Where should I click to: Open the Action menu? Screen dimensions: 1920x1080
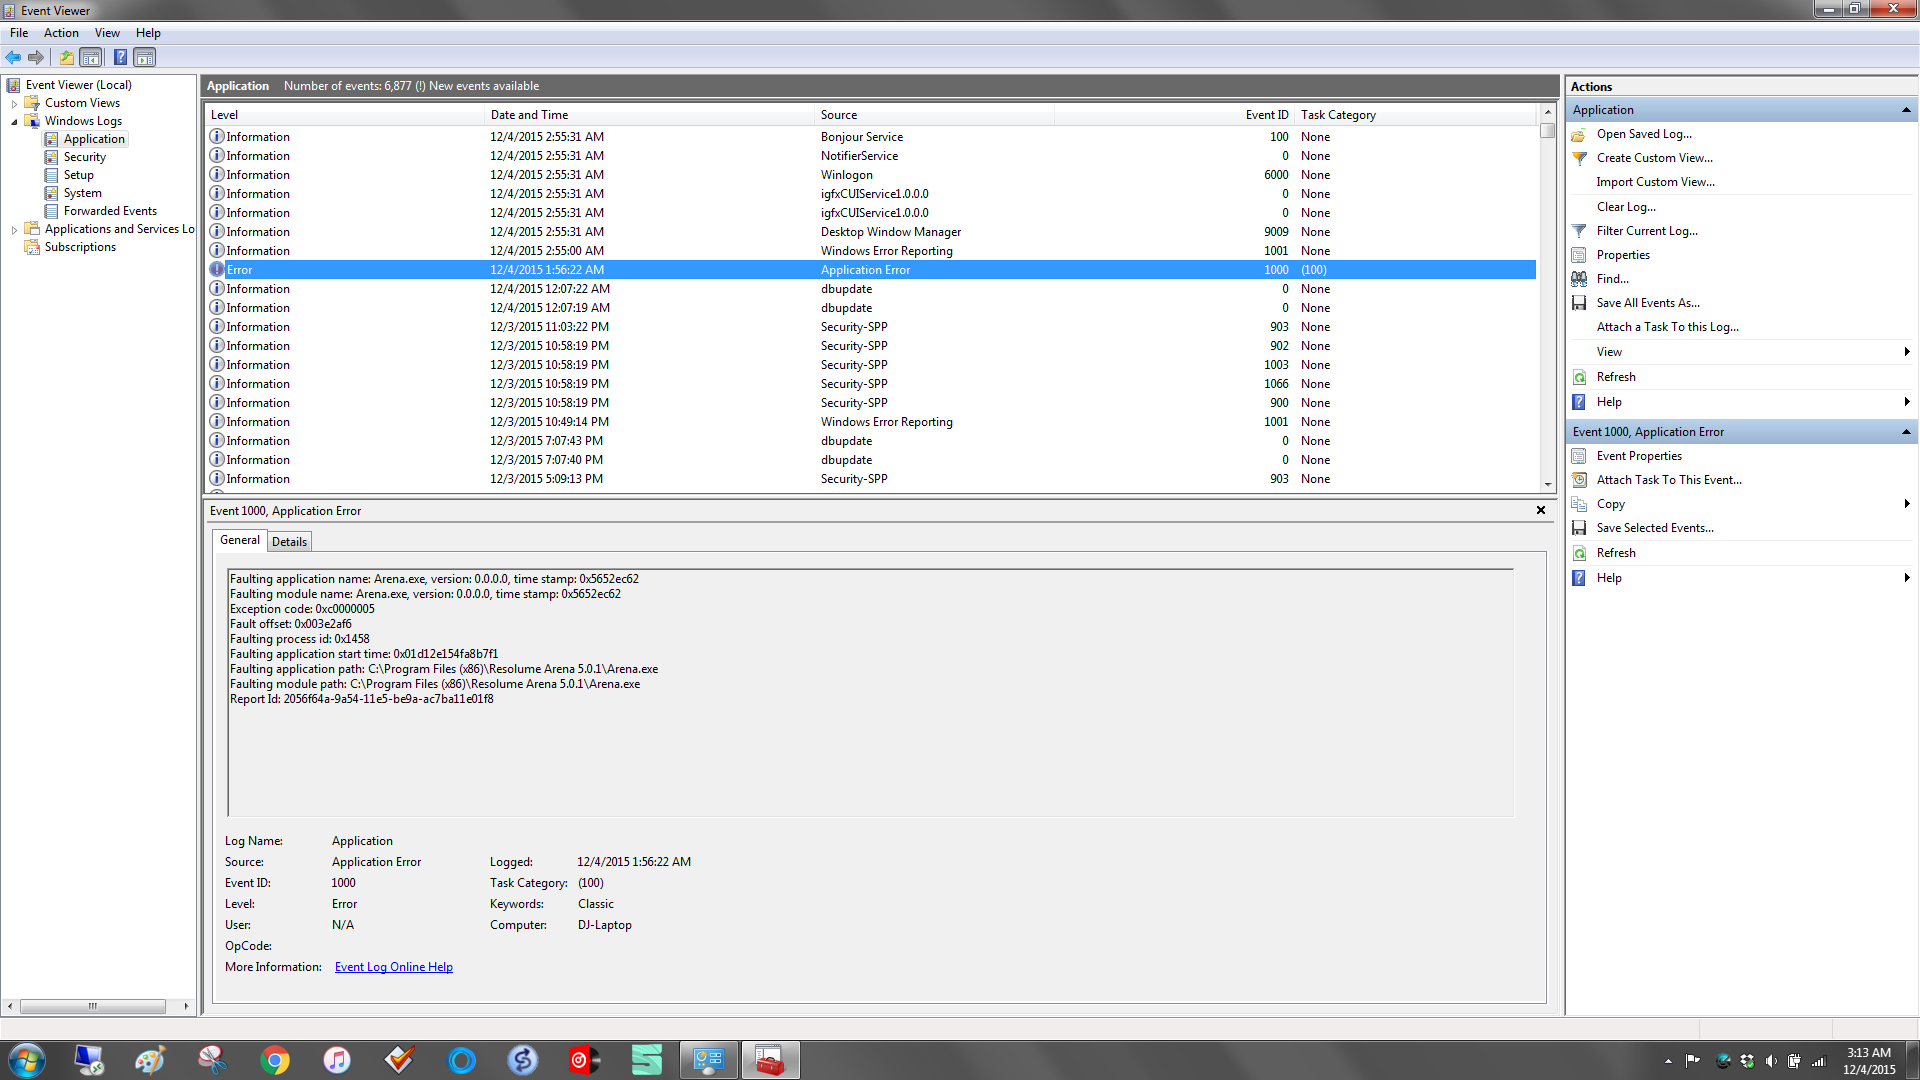point(61,33)
